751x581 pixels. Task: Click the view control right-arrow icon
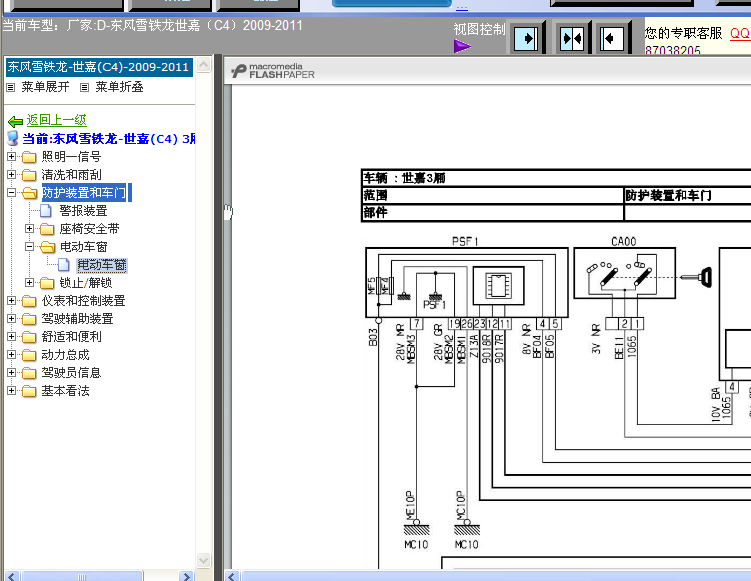point(525,38)
